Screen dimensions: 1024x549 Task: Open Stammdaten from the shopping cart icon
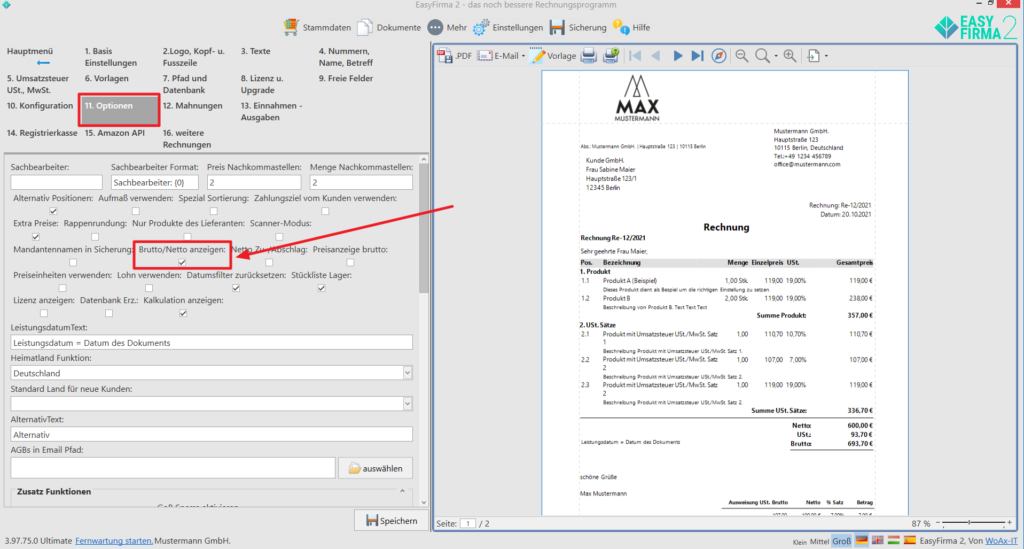point(291,27)
